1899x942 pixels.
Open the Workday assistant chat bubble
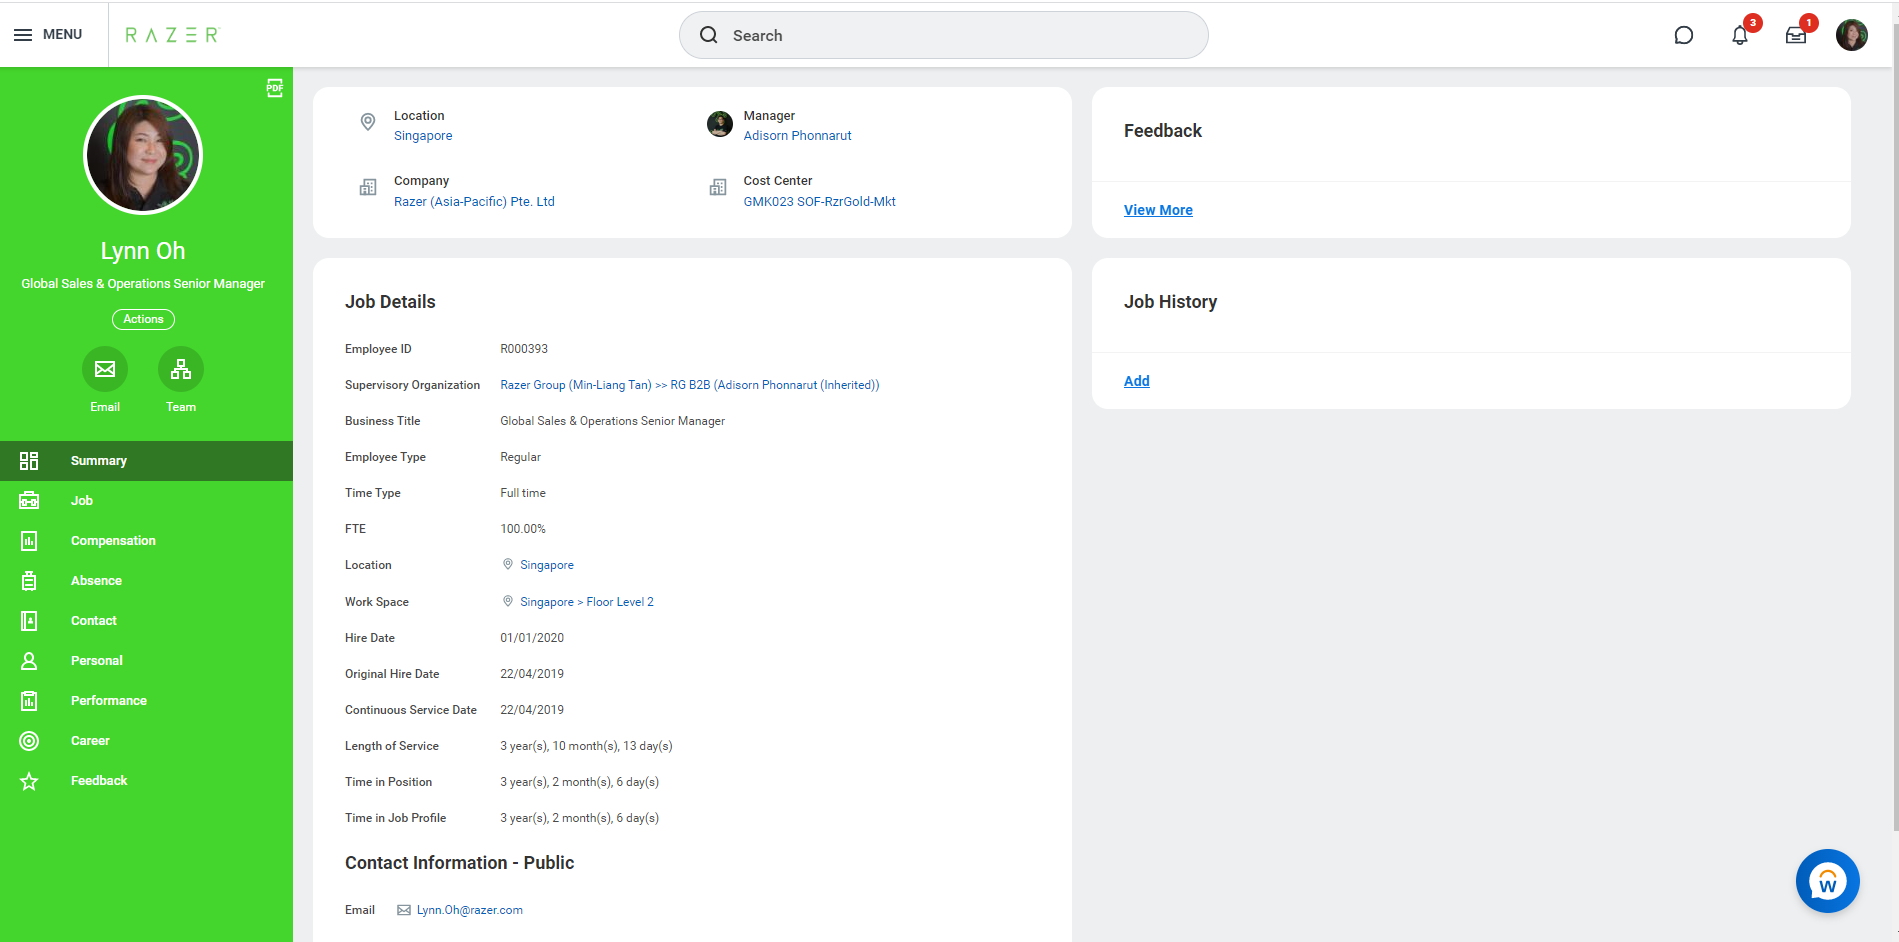1827,881
